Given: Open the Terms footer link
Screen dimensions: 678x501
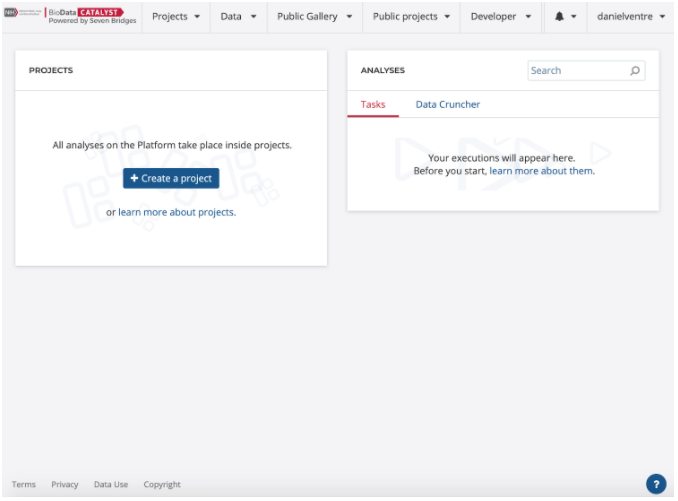Looking at the screenshot, I should click(24, 484).
